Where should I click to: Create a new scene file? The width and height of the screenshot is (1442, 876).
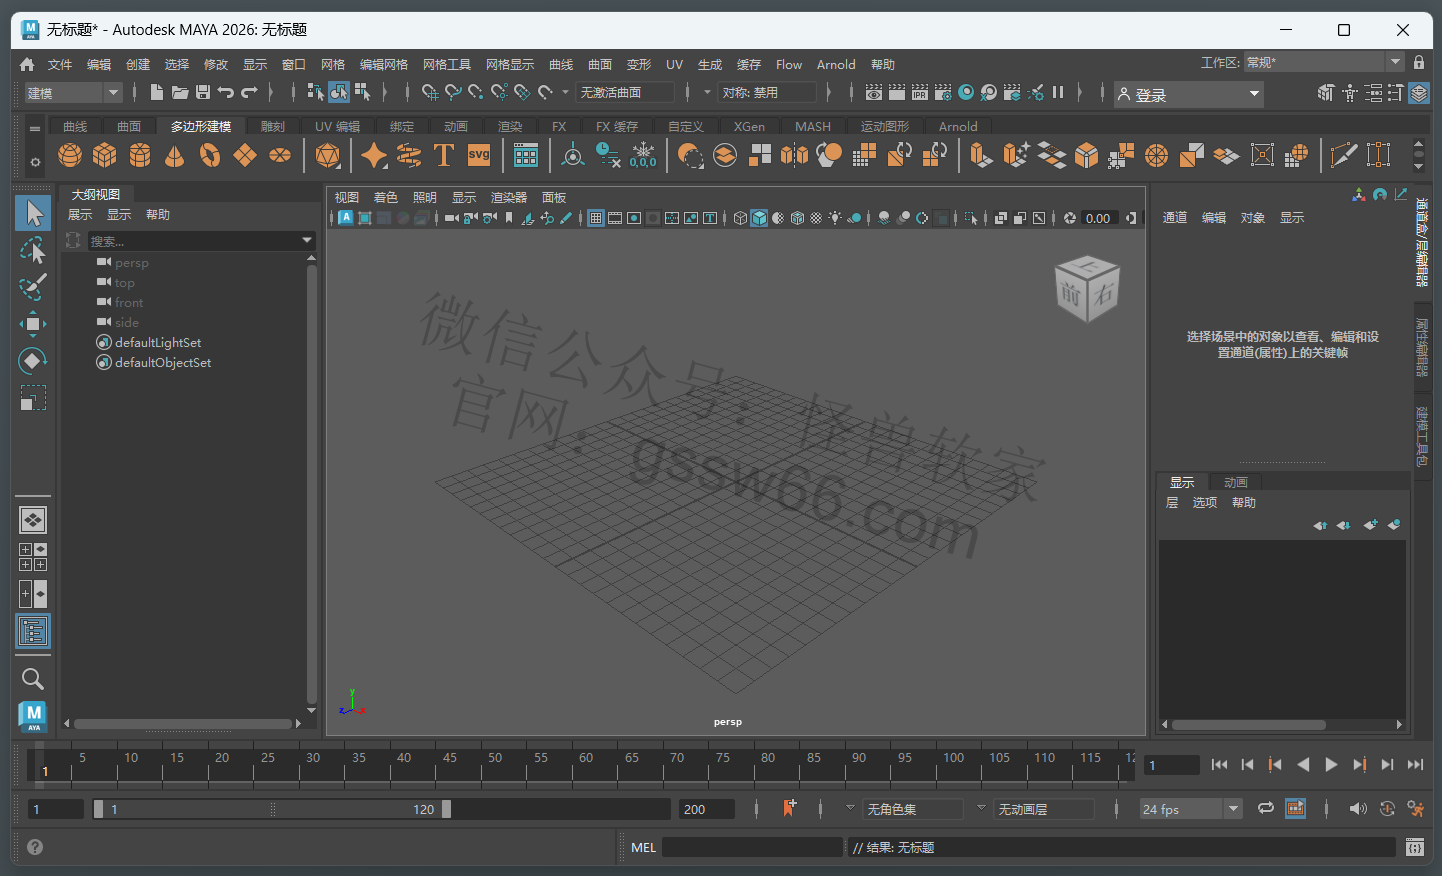point(157,92)
